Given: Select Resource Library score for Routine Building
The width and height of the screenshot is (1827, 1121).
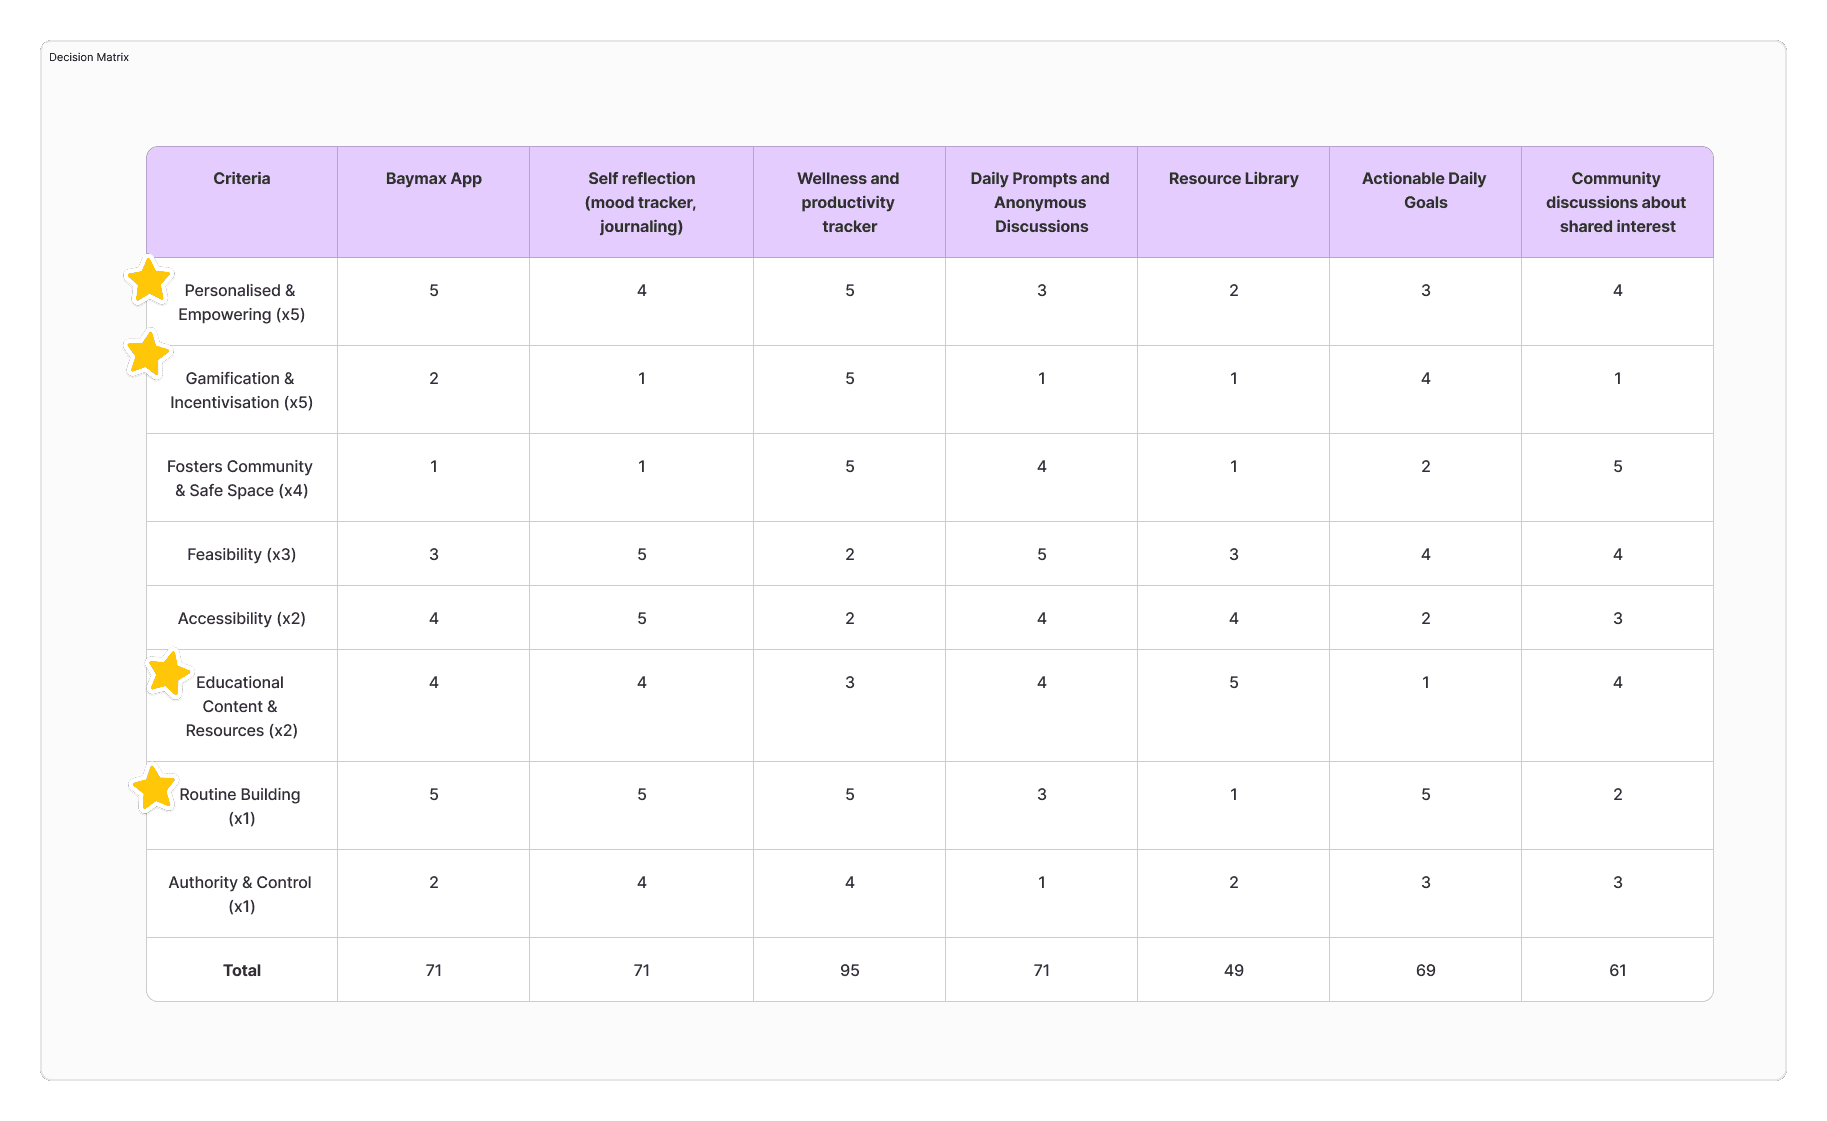Looking at the screenshot, I should [x=1234, y=806].
